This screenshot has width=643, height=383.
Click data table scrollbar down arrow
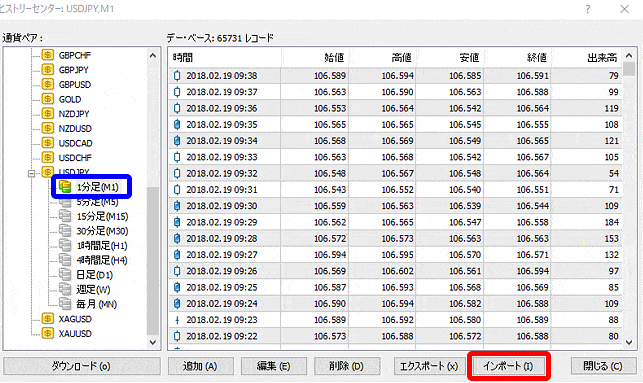tap(629, 342)
